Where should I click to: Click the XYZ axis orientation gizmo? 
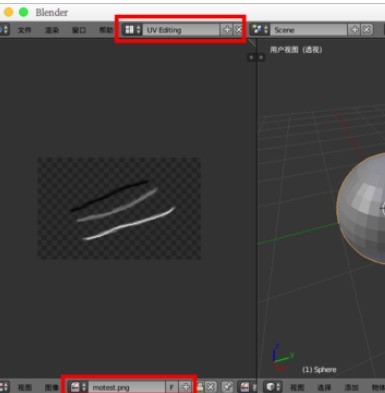[282, 358]
